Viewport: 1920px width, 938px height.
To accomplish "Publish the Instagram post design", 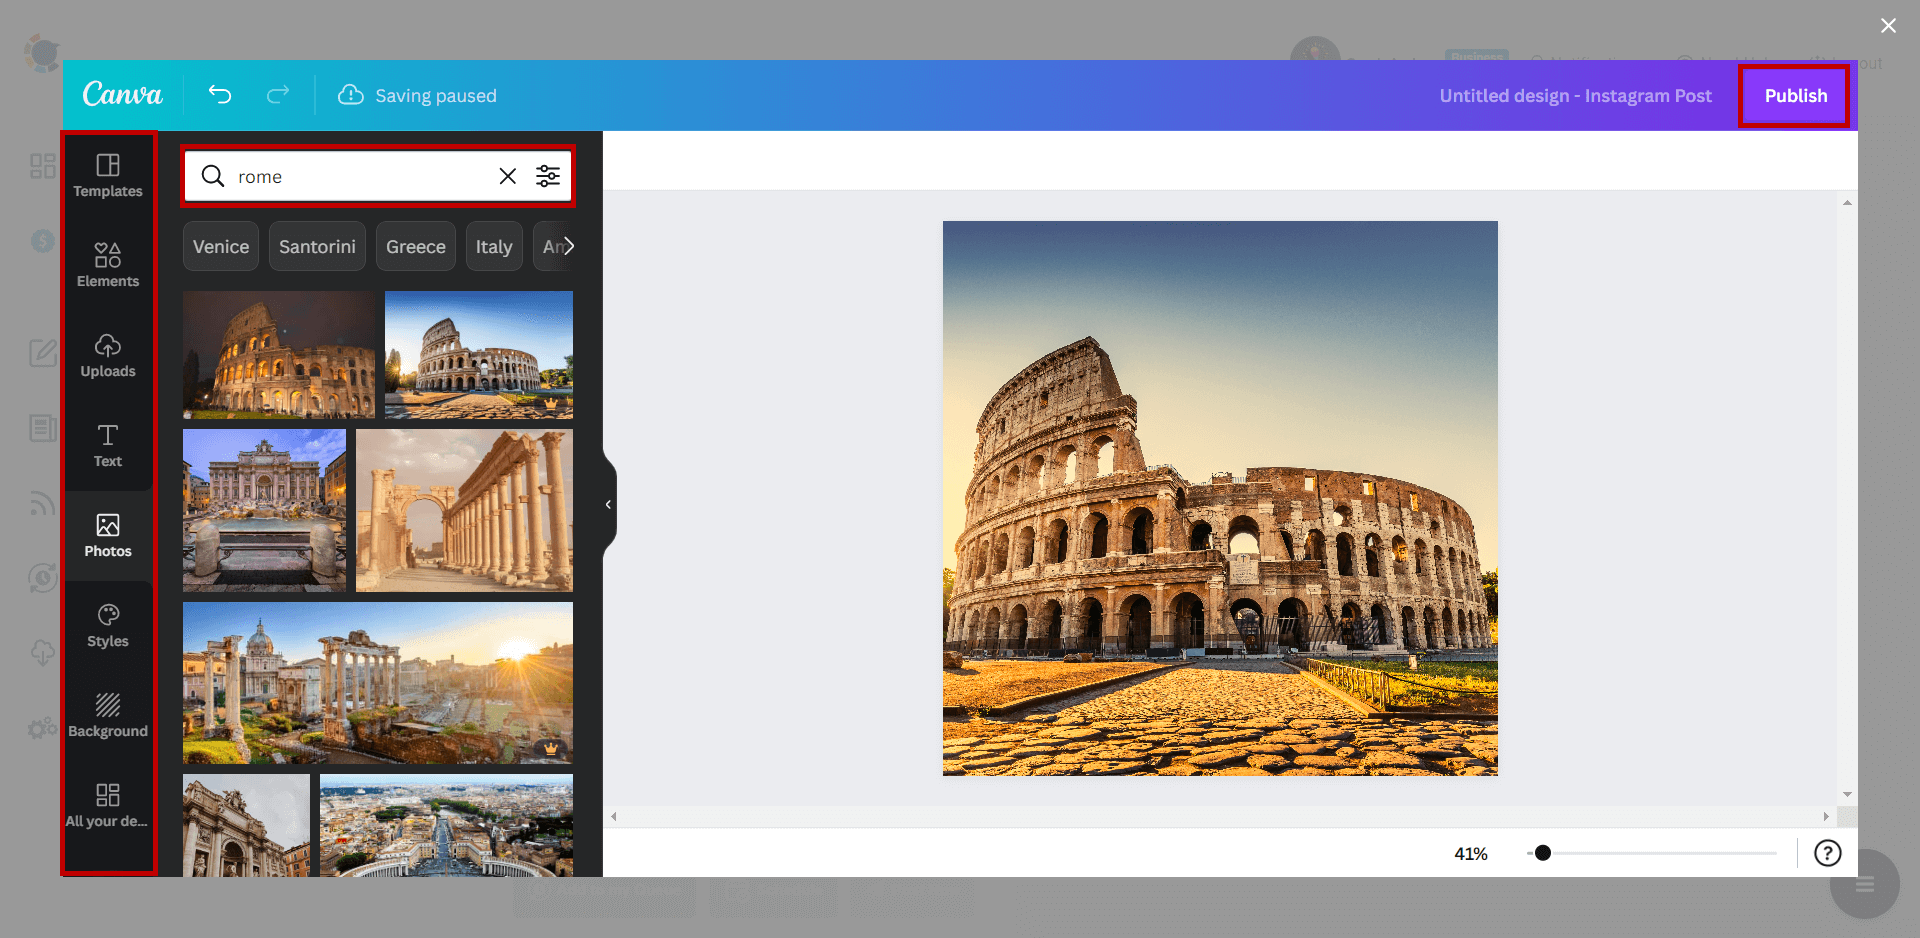I will pyautogui.click(x=1794, y=95).
